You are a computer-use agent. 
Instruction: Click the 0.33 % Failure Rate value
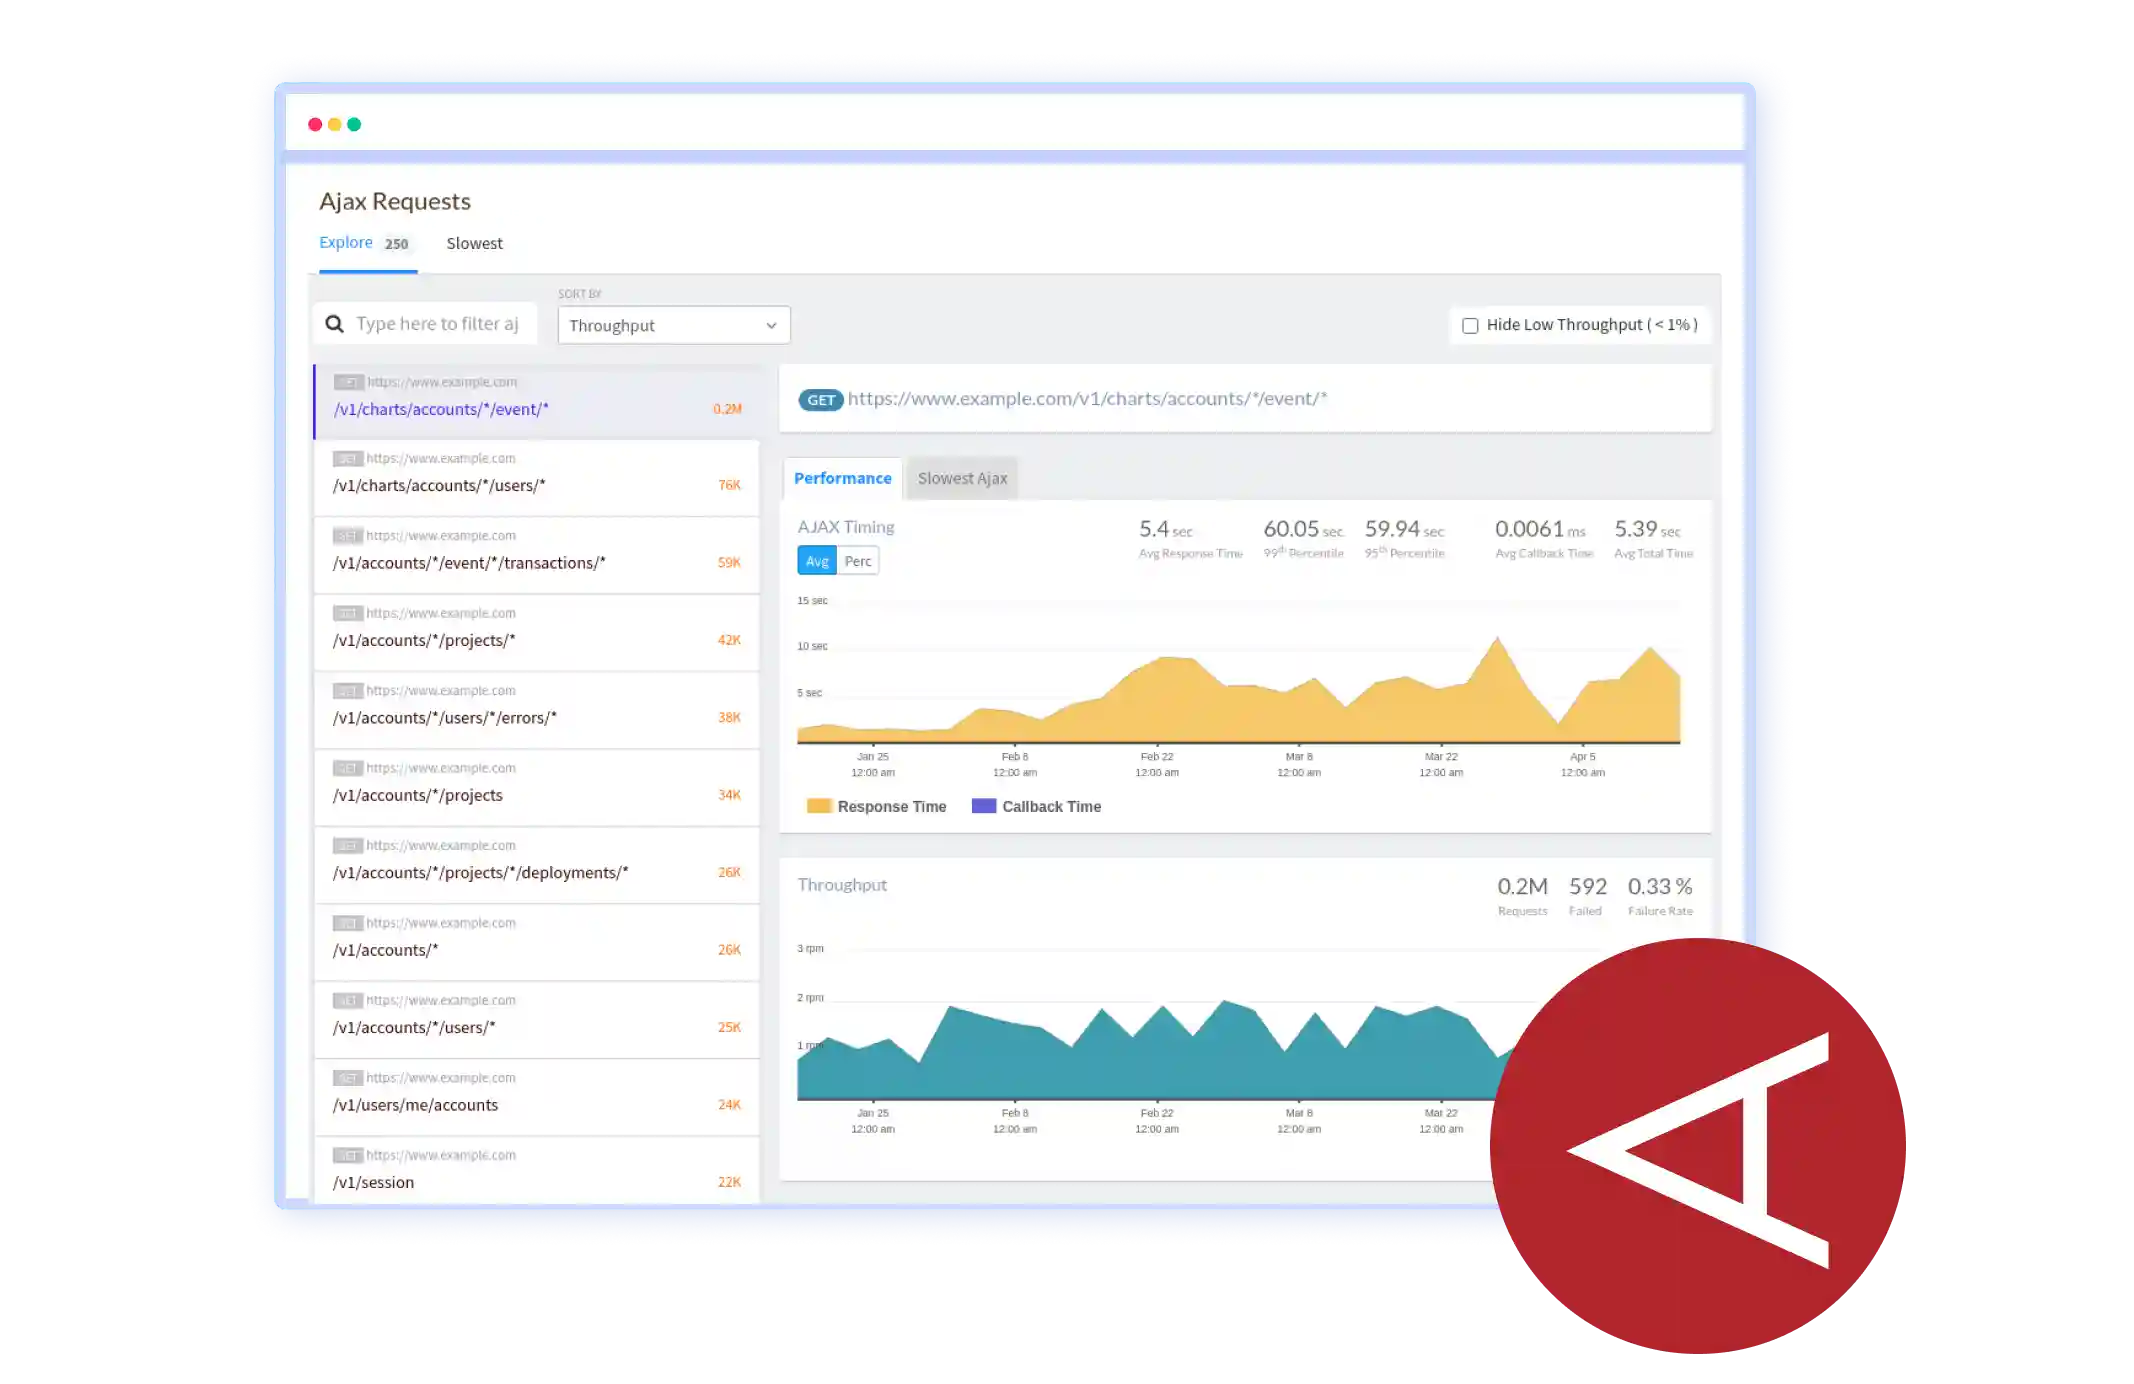1659,887
